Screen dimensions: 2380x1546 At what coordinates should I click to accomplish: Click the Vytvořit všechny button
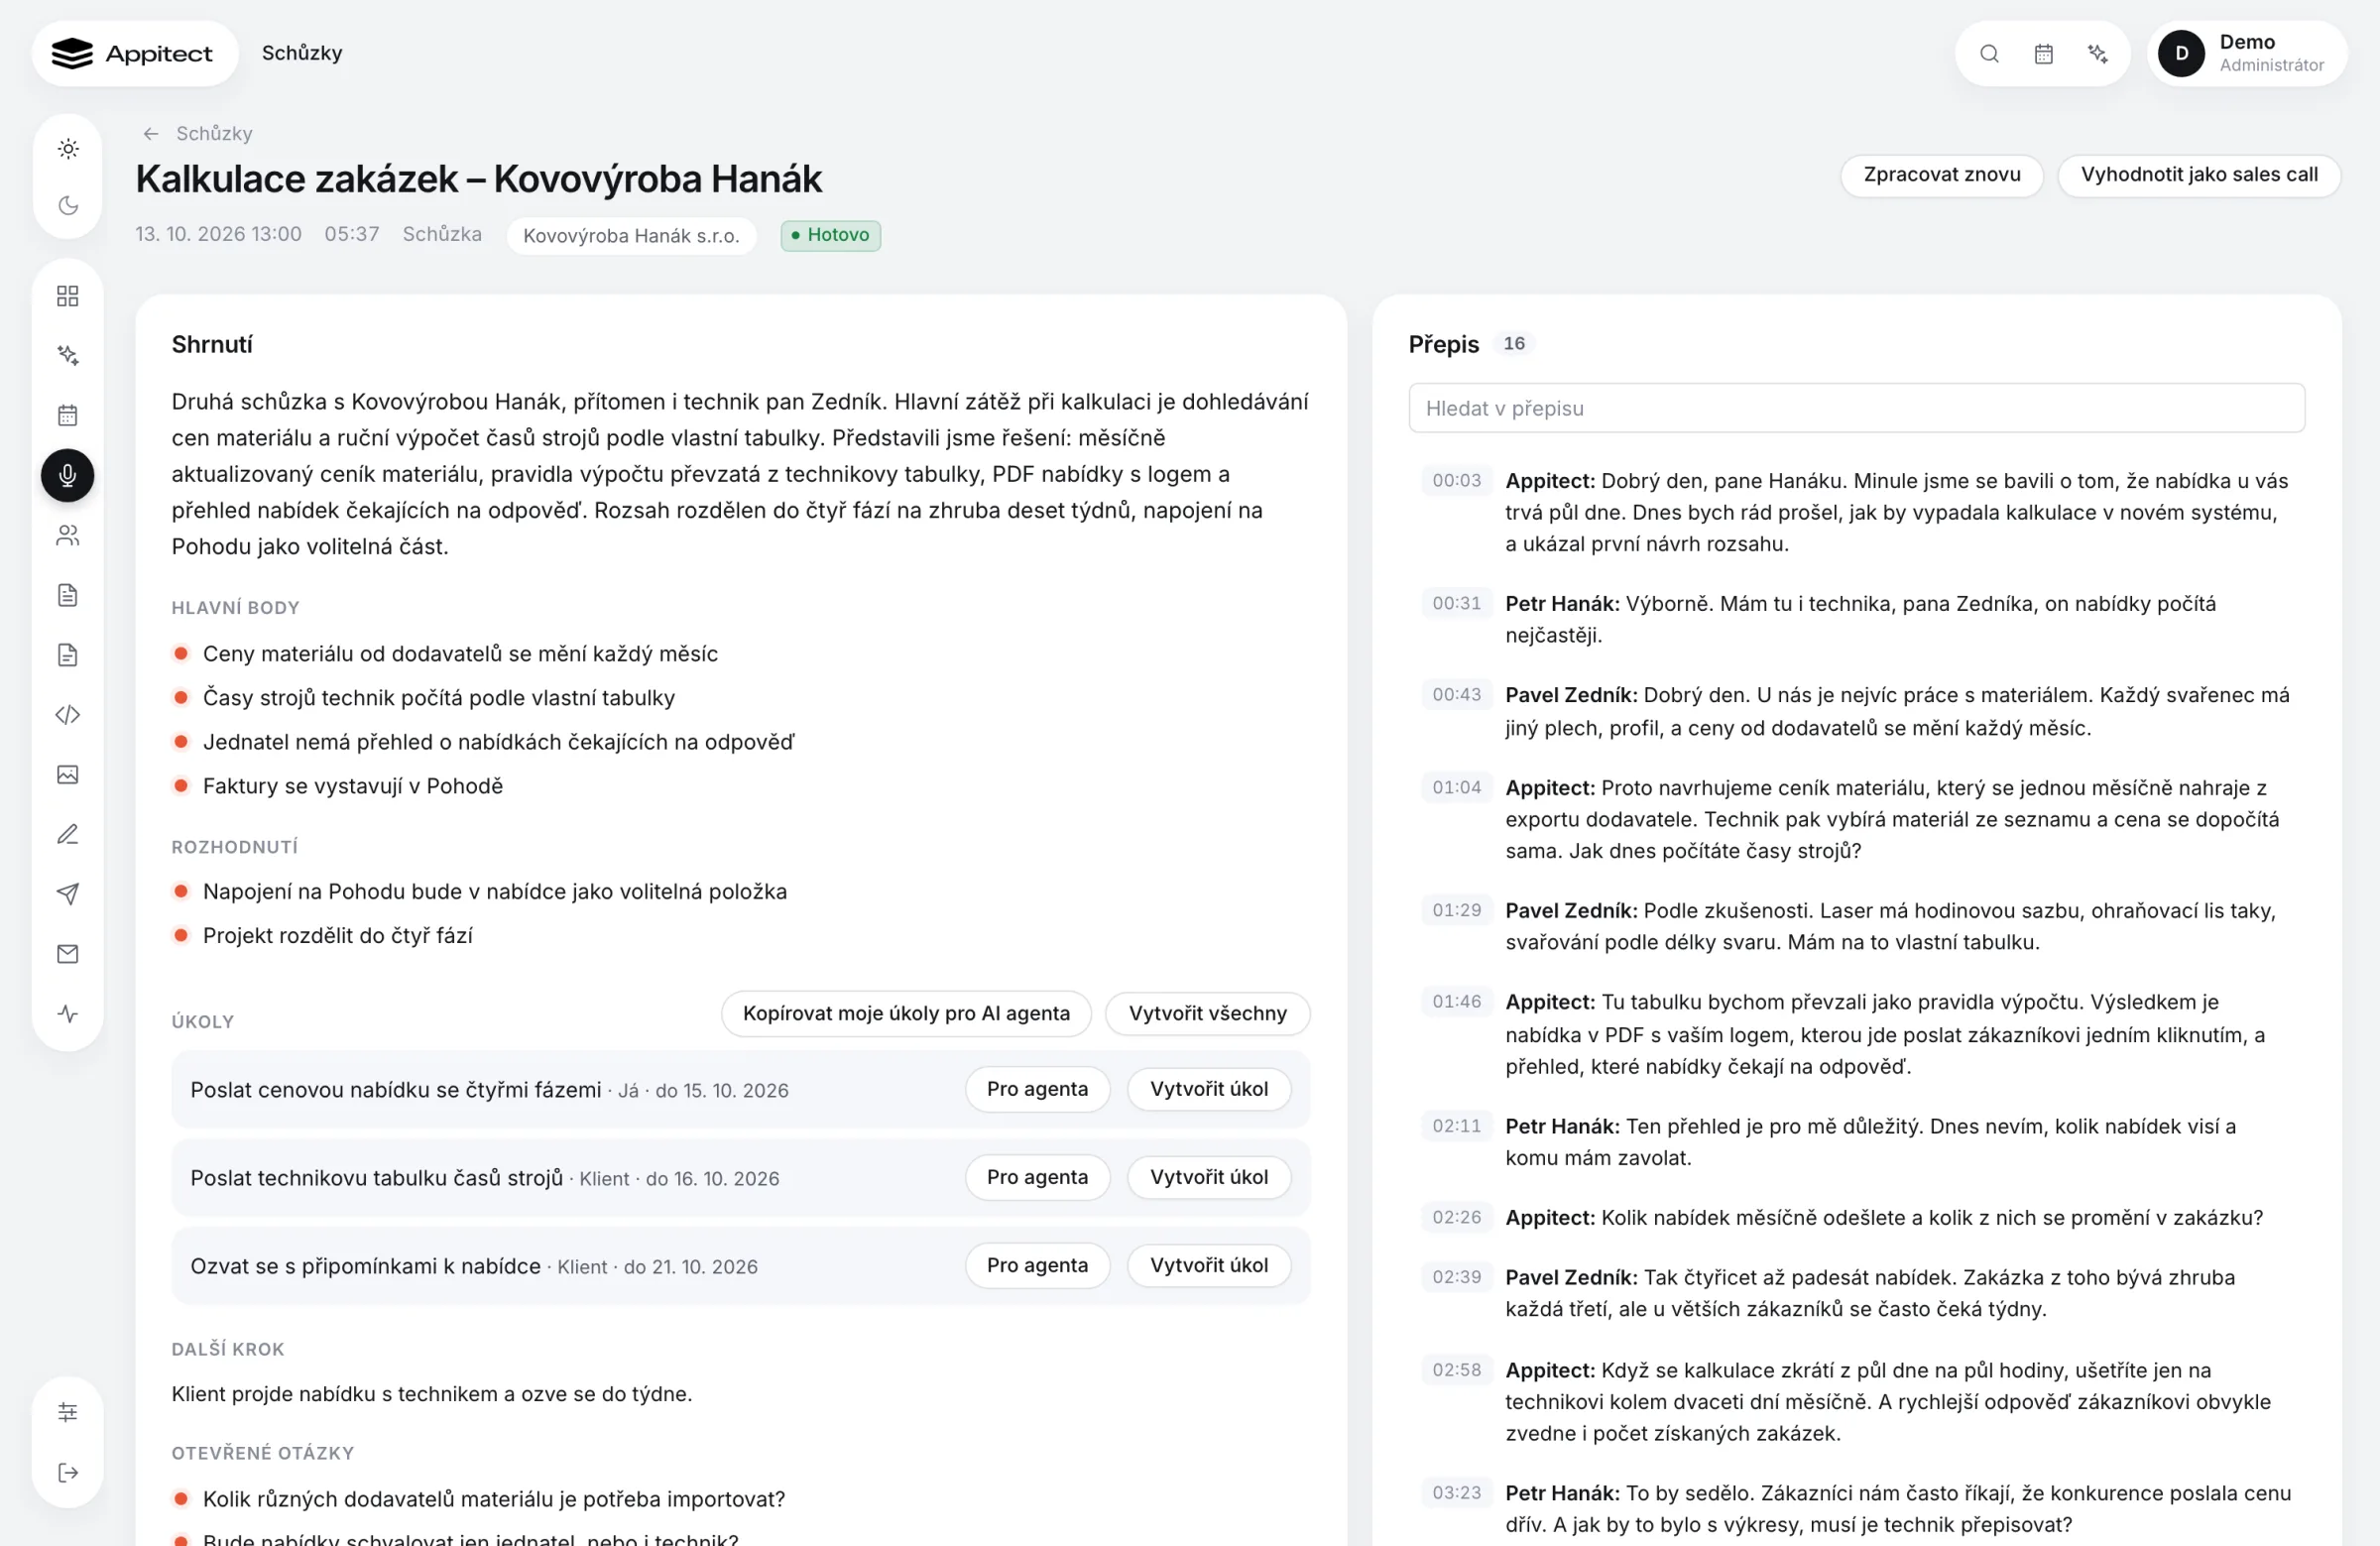pos(1208,1014)
